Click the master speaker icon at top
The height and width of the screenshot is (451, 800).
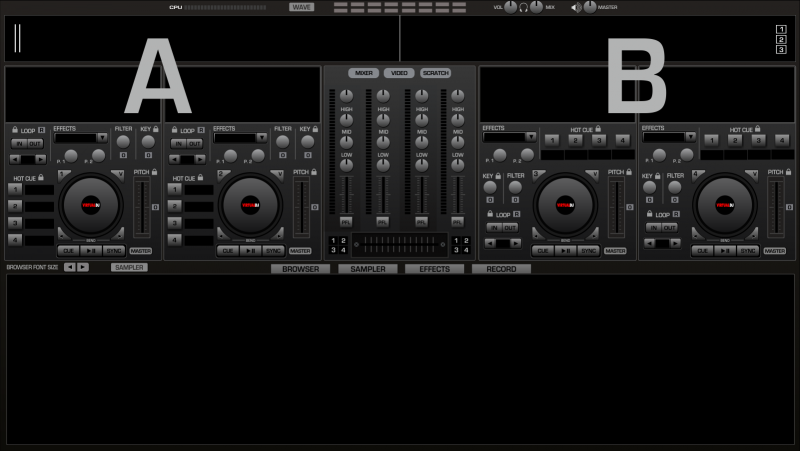tap(576, 7)
